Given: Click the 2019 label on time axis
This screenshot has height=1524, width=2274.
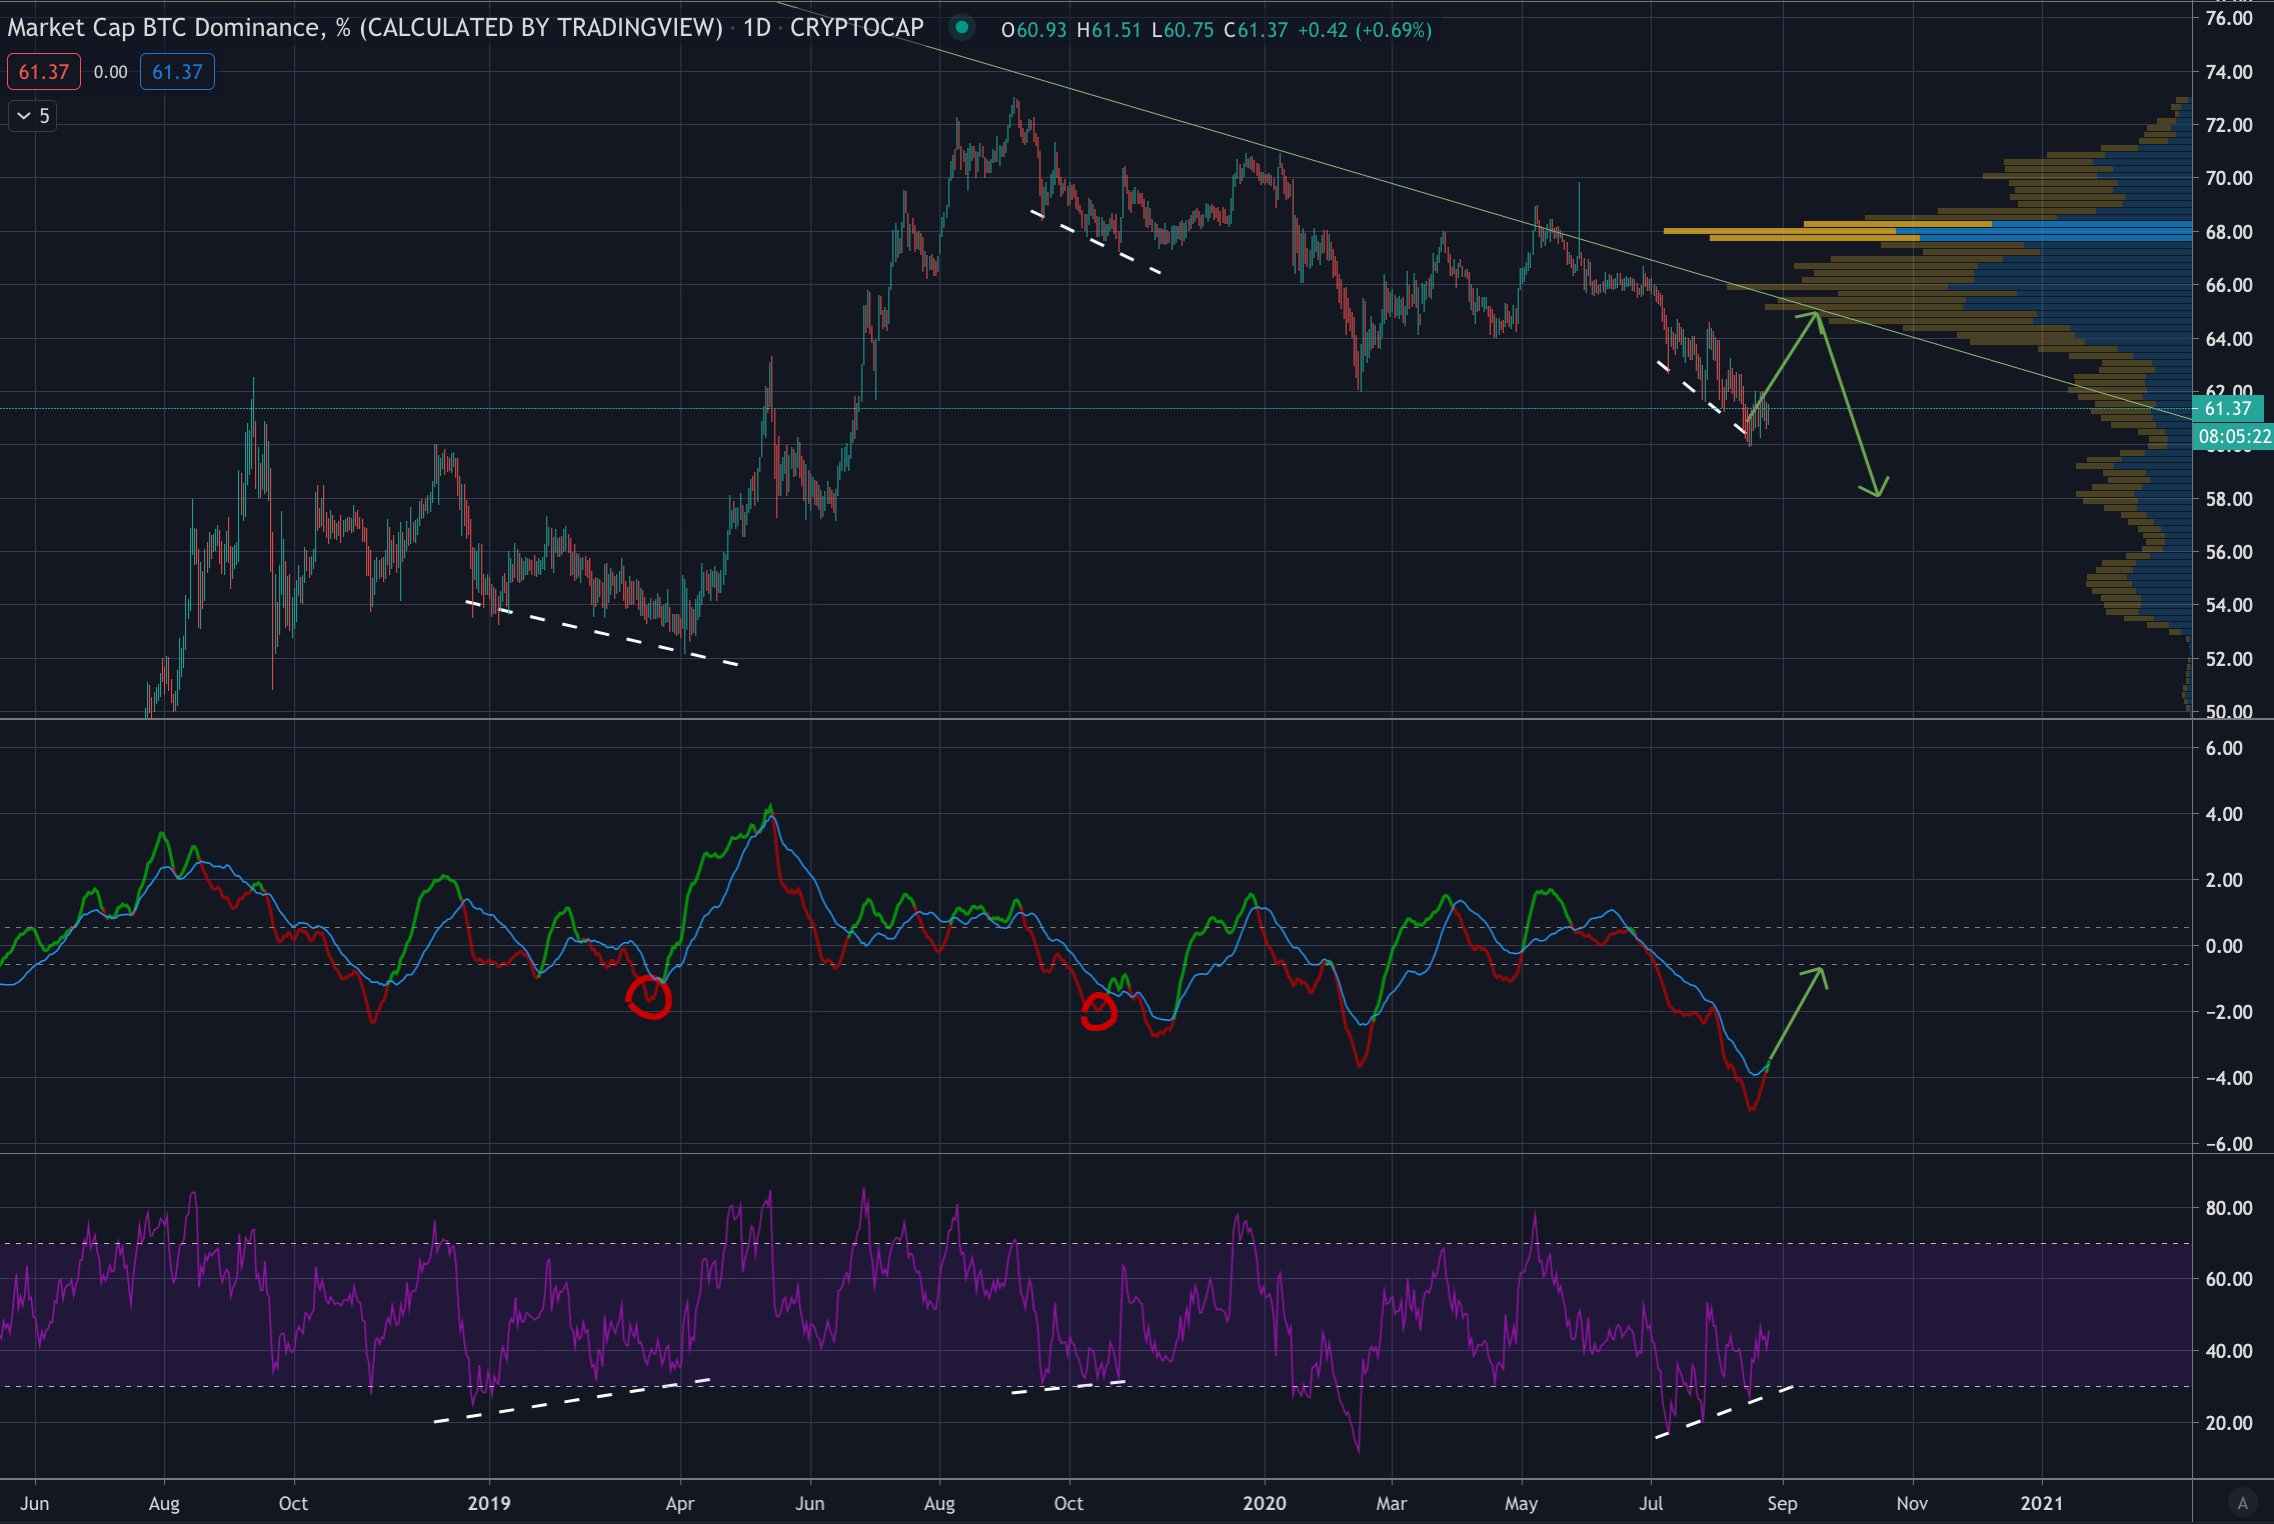Looking at the screenshot, I should pyautogui.click(x=489, y=1503).
